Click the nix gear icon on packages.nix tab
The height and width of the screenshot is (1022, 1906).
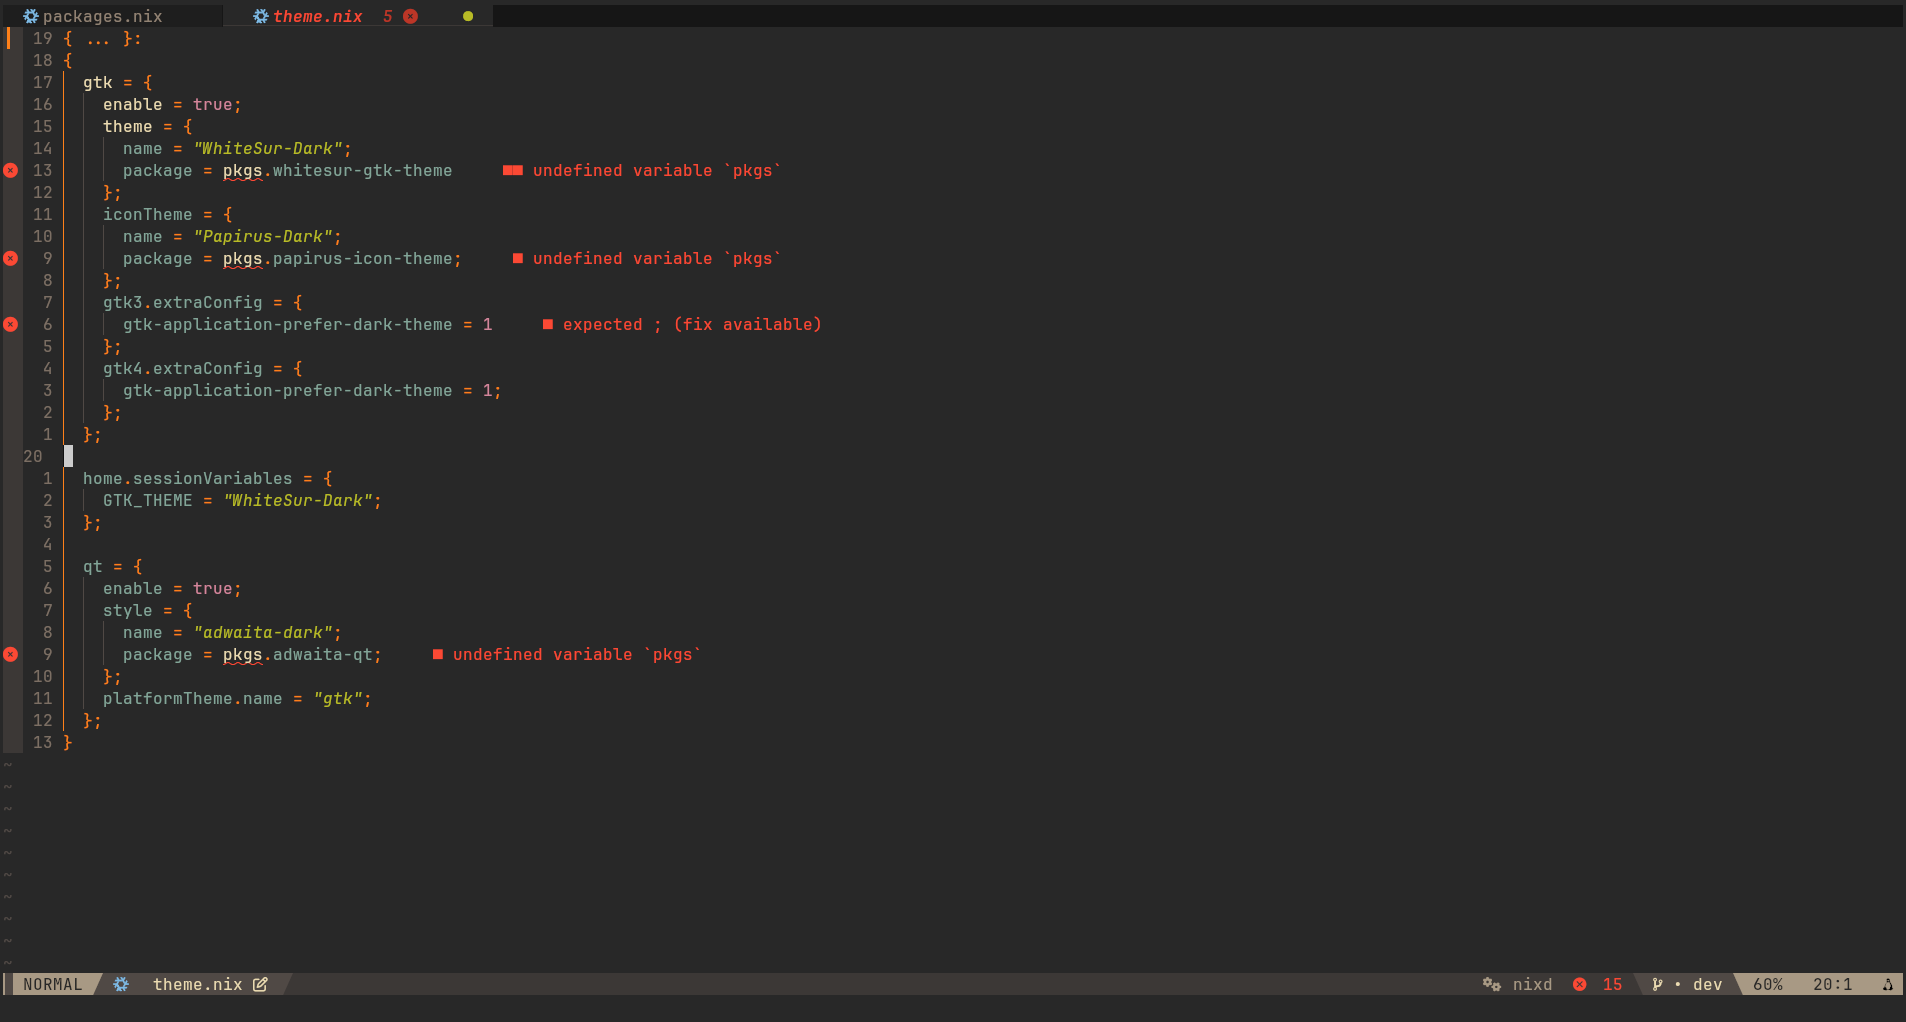pos(31,16)
